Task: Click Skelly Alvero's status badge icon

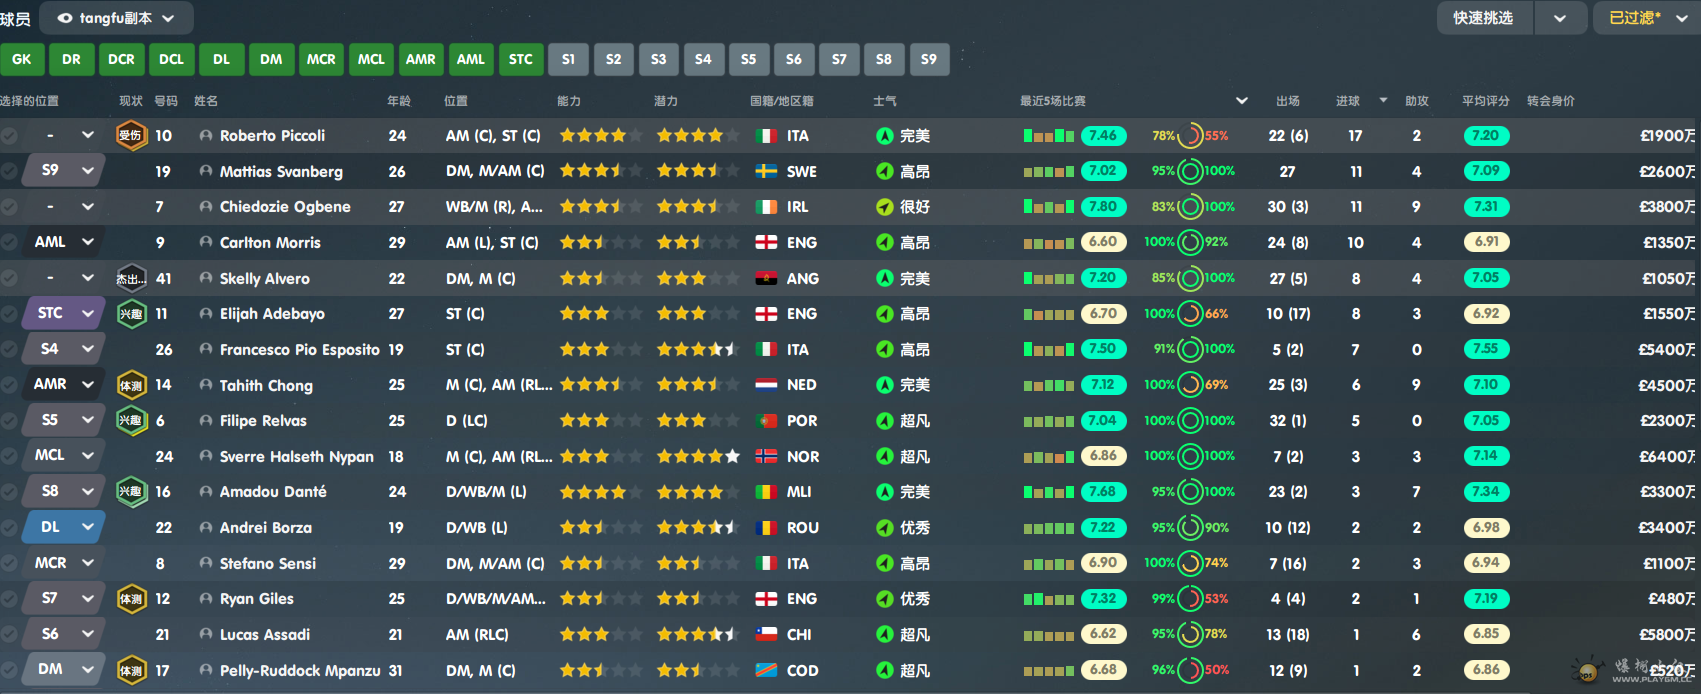Action: coord(131,279)
